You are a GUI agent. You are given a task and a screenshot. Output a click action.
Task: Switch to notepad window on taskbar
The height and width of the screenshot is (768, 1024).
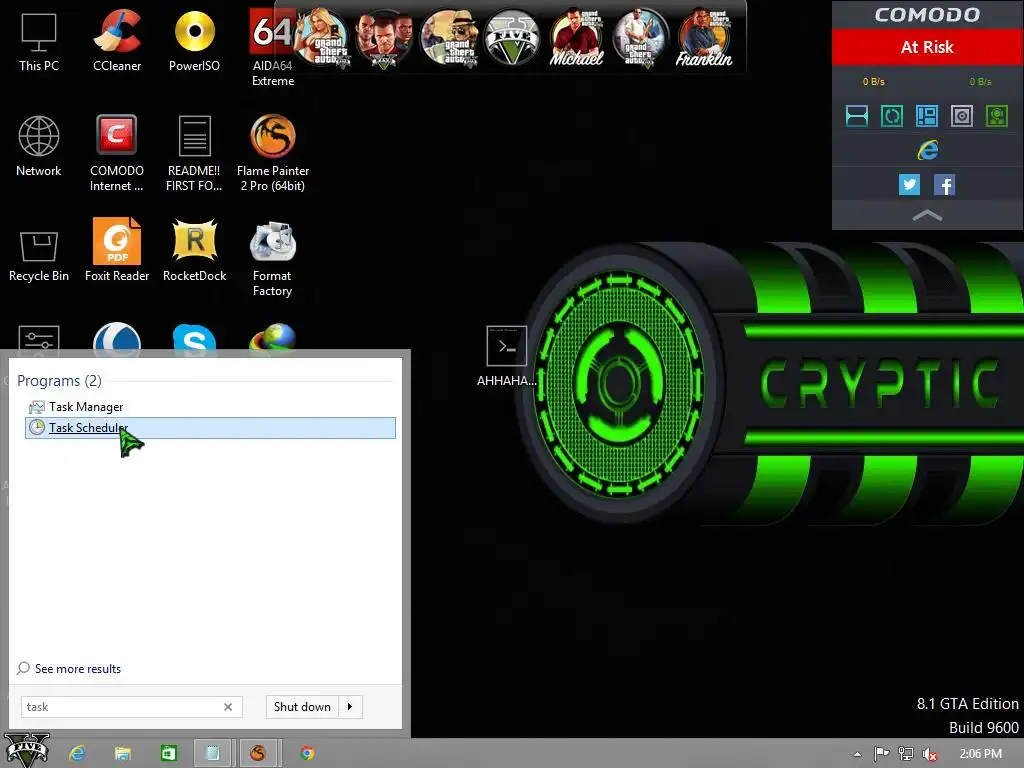212,754
